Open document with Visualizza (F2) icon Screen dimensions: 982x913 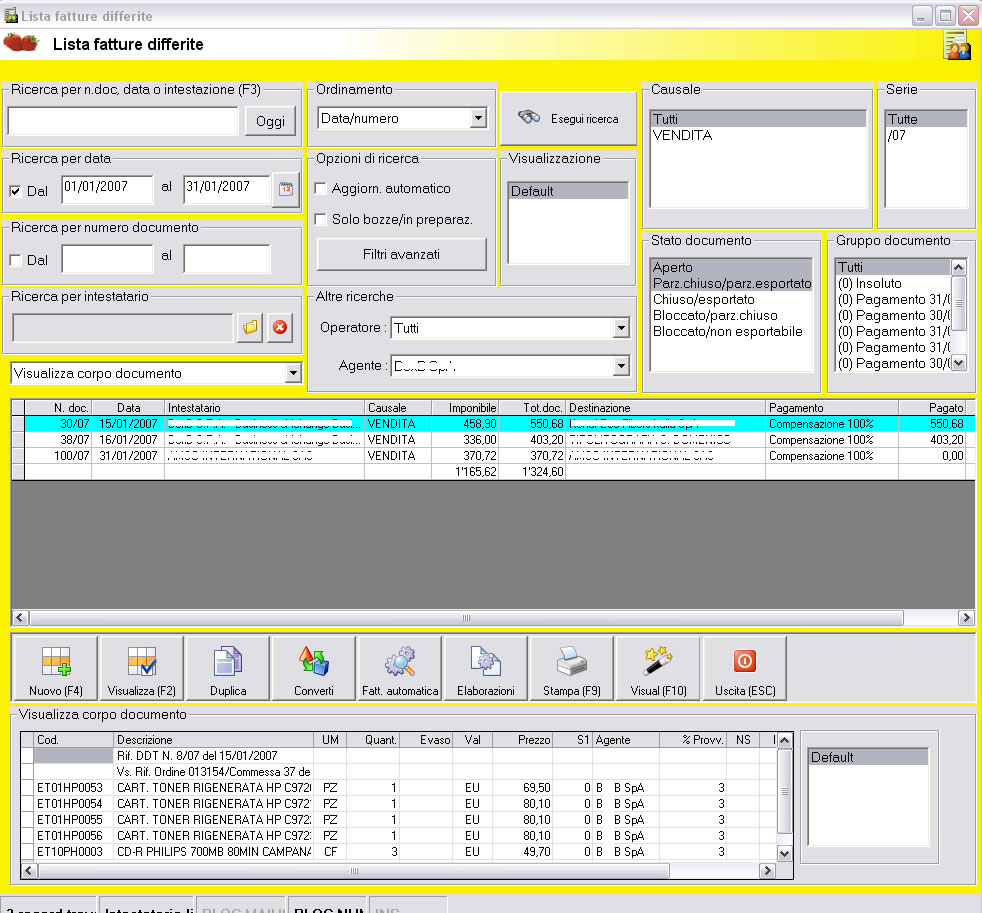[141, 668]
